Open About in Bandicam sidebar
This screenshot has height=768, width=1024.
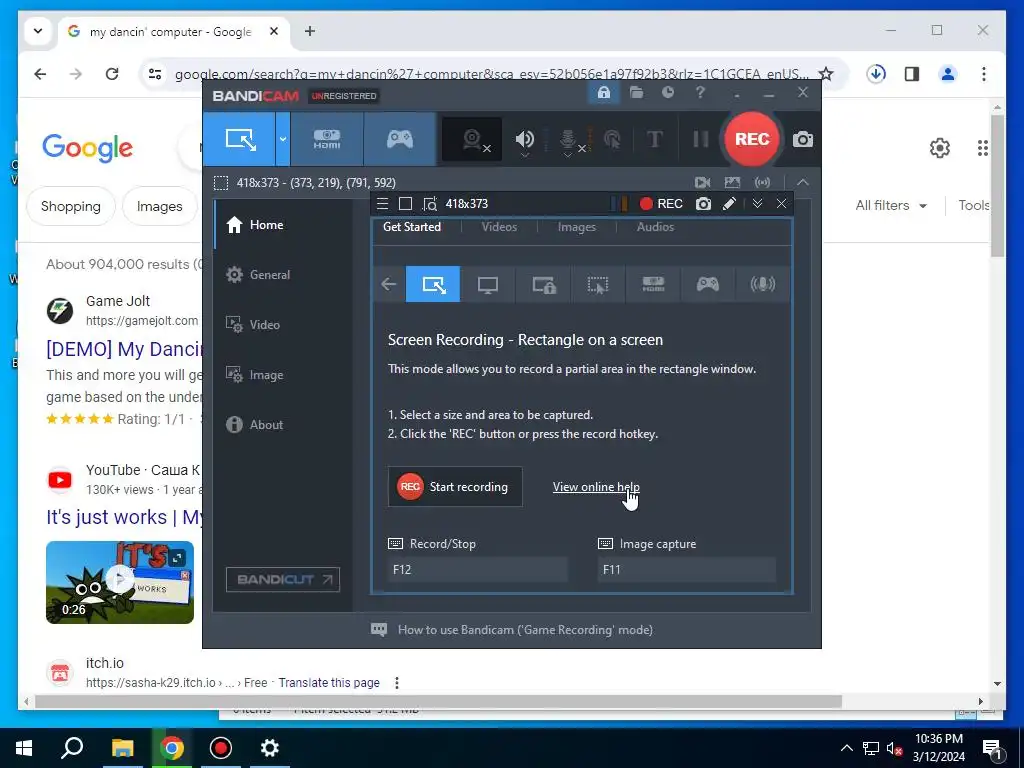coord(283,424)
